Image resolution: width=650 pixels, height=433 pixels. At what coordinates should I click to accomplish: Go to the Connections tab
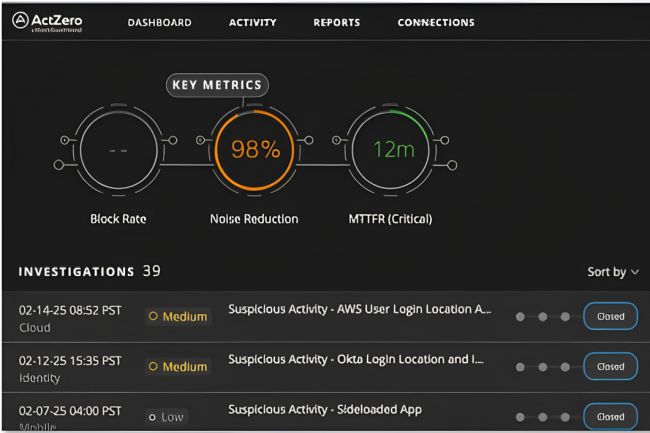pyautogui.click(x=436, y=22)
